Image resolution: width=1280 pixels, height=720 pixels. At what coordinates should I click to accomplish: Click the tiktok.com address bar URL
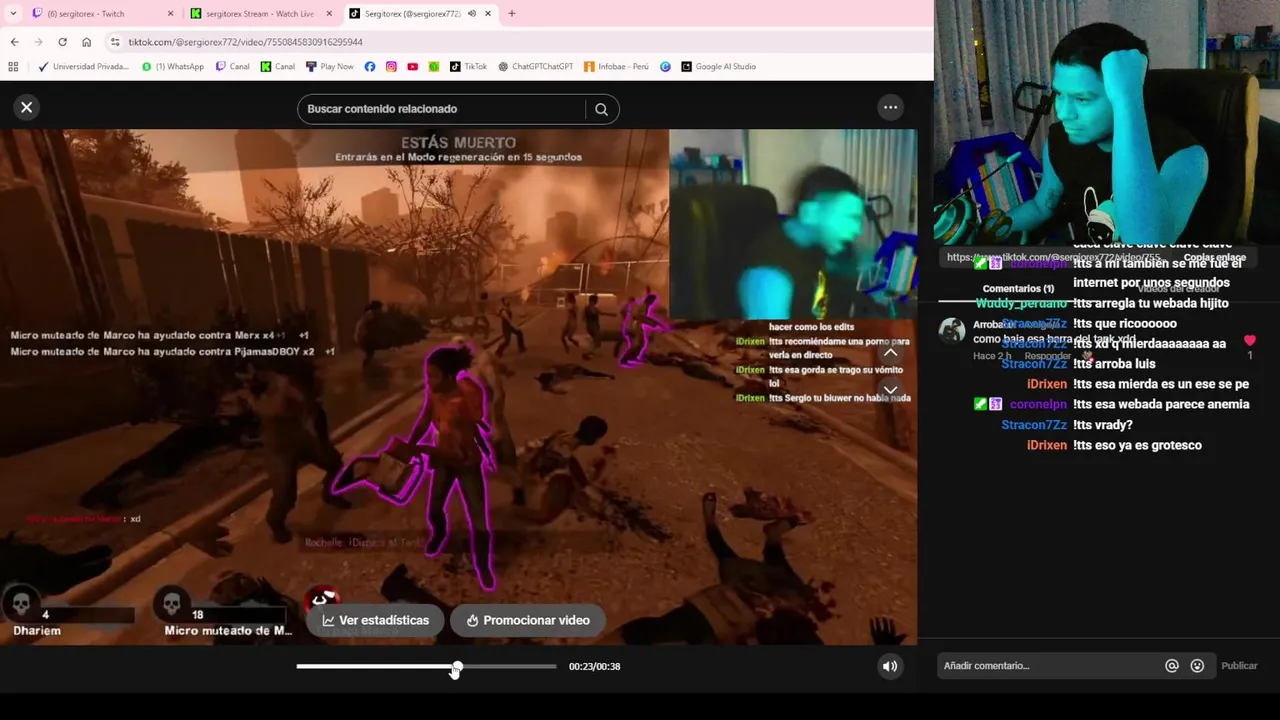pos(245,42)
